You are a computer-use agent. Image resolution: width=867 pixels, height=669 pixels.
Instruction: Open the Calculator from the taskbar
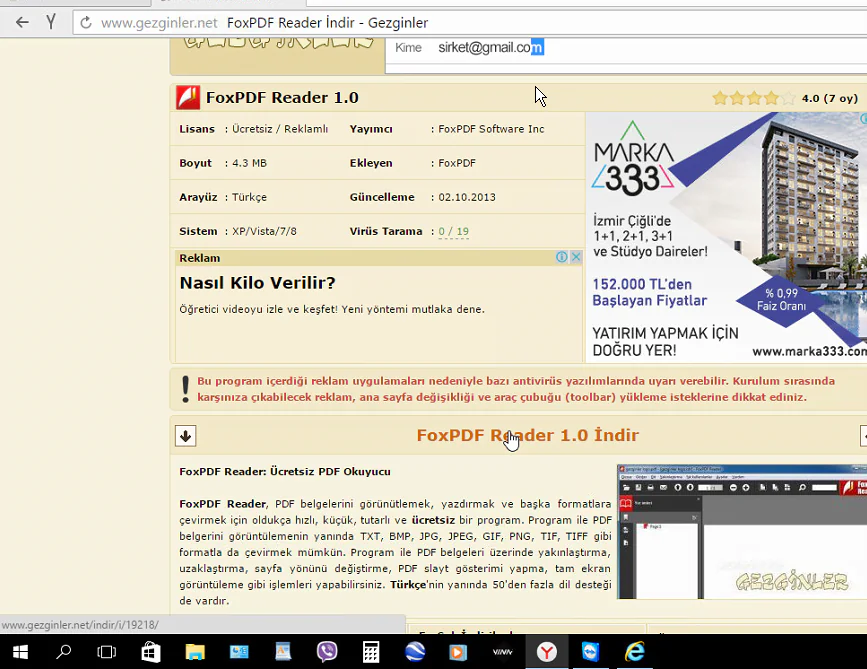tap(370, 652)
